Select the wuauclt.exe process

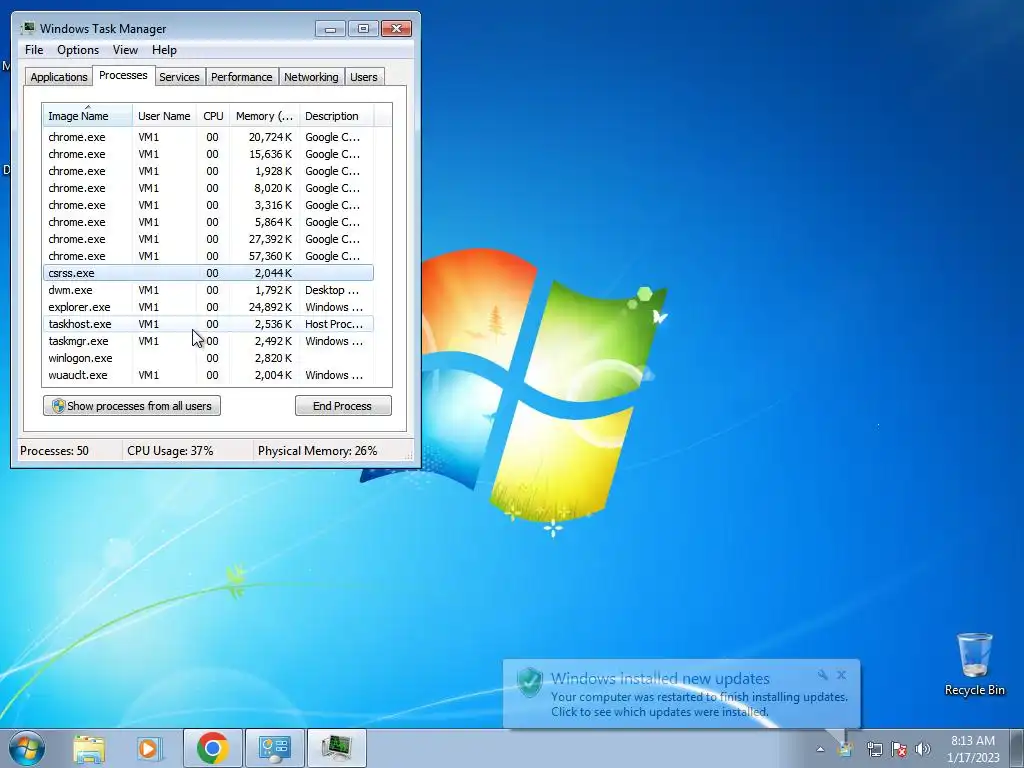click(208, 375)
